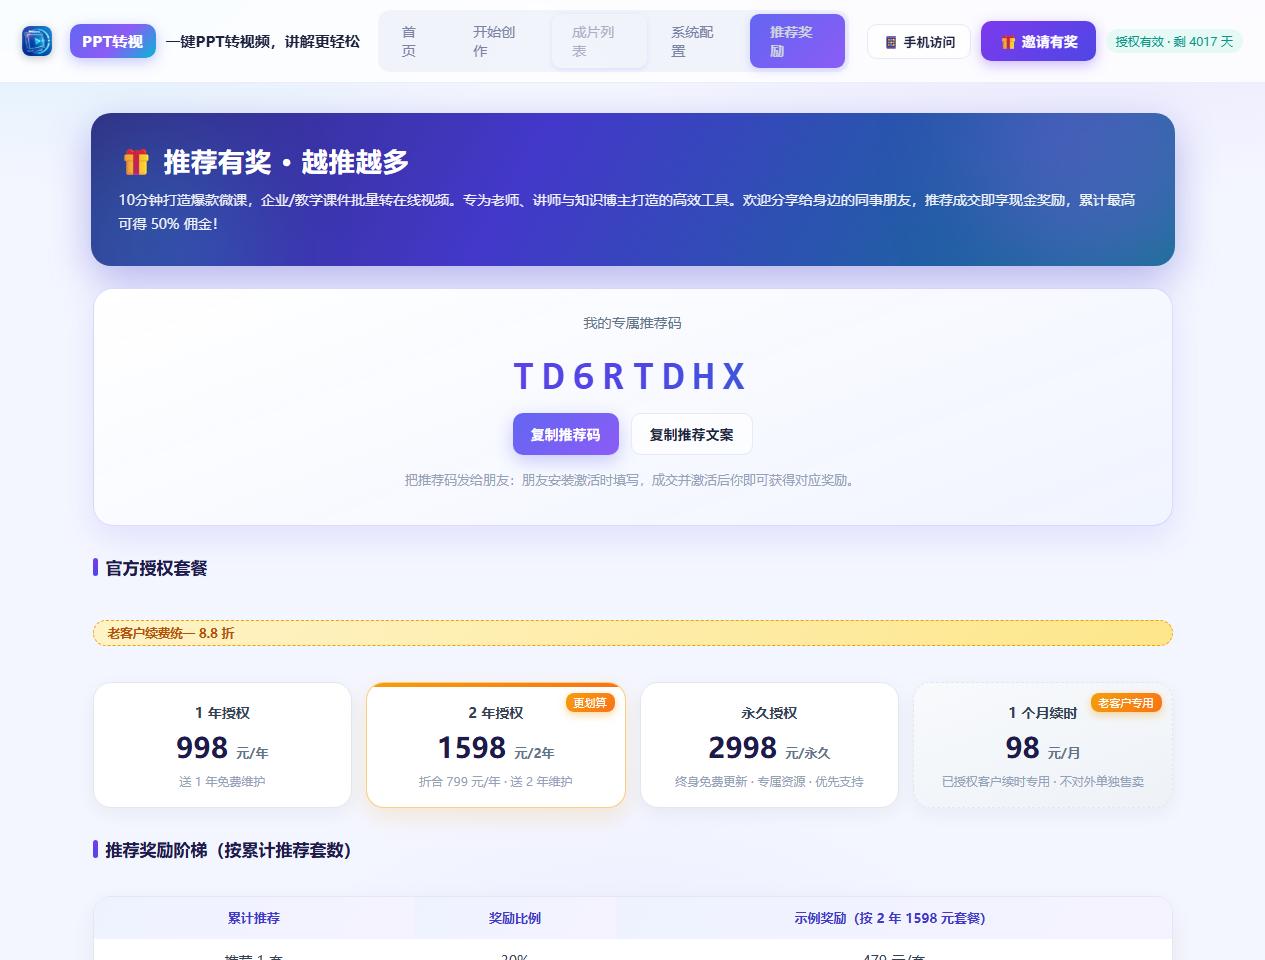
Task: Click the PPT转视频 app logo icon
Action: coord(37,41)
